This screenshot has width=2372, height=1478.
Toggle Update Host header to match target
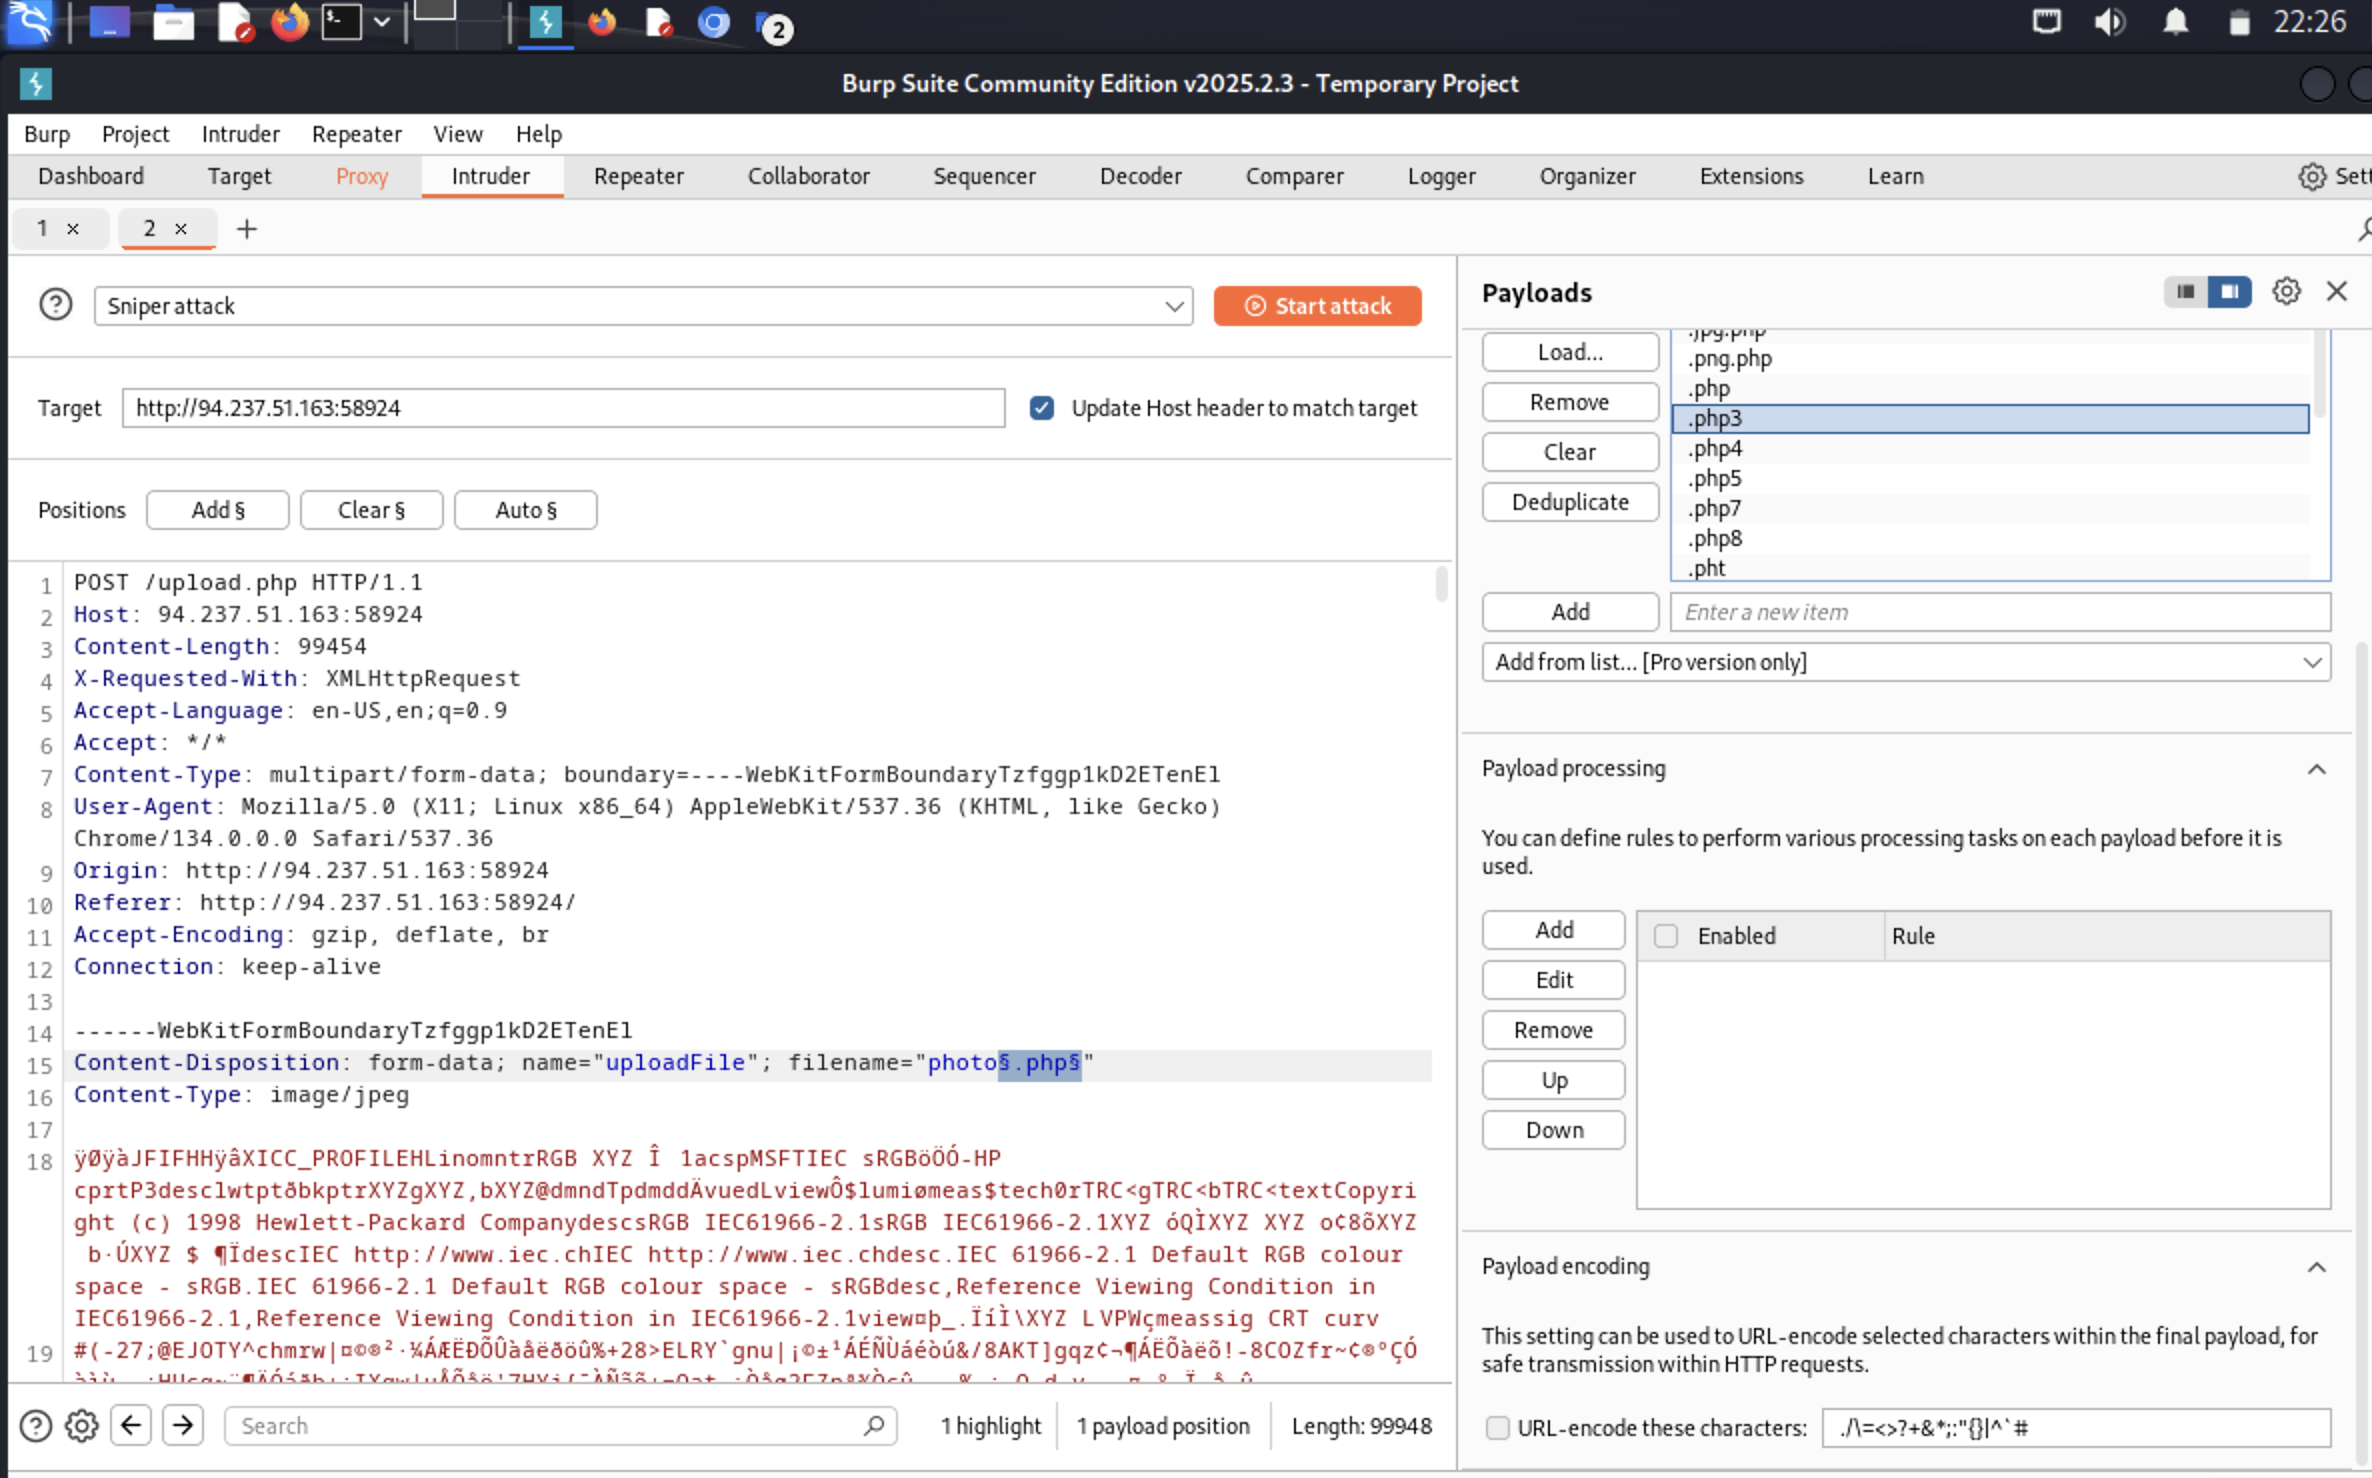pyautogui.click(x=1042, y=408)
